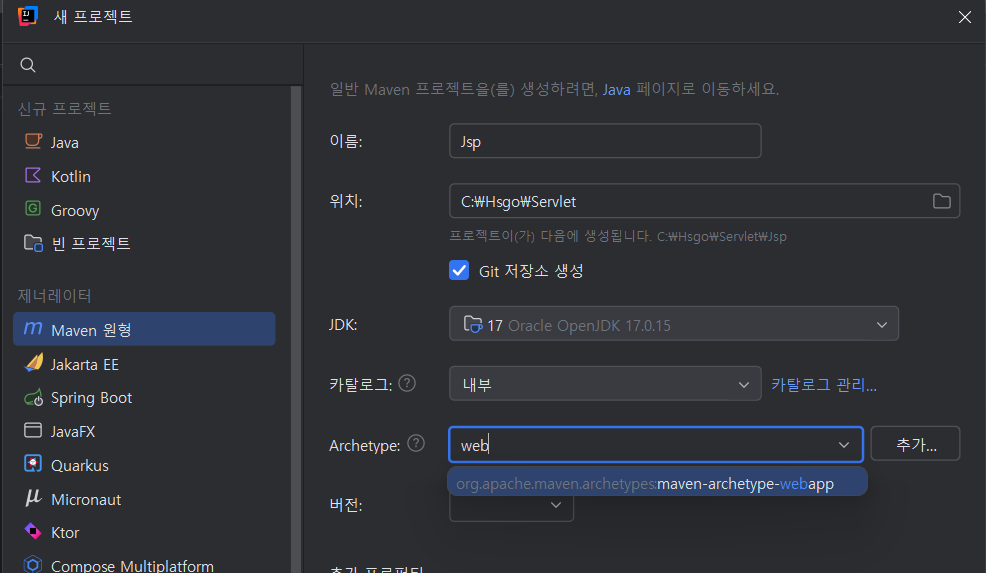
Task: Open the 카탈로그 관리... link
Action: pos(824,384)
